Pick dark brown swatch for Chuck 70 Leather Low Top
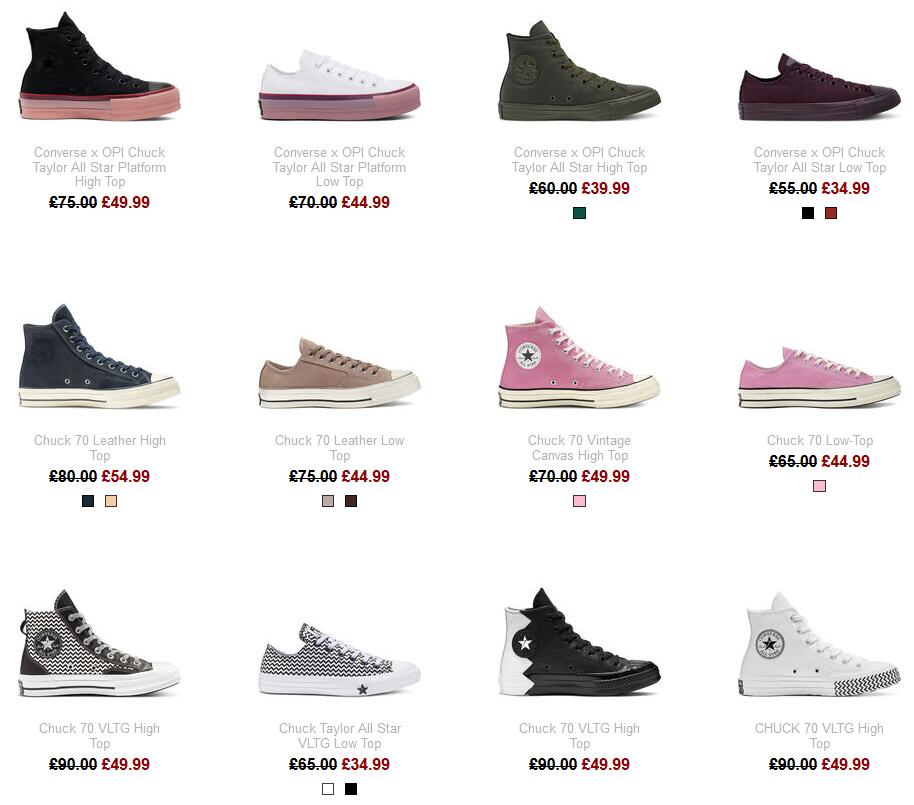The height and width of the screenshot is (805, 914). click(351, 501)
